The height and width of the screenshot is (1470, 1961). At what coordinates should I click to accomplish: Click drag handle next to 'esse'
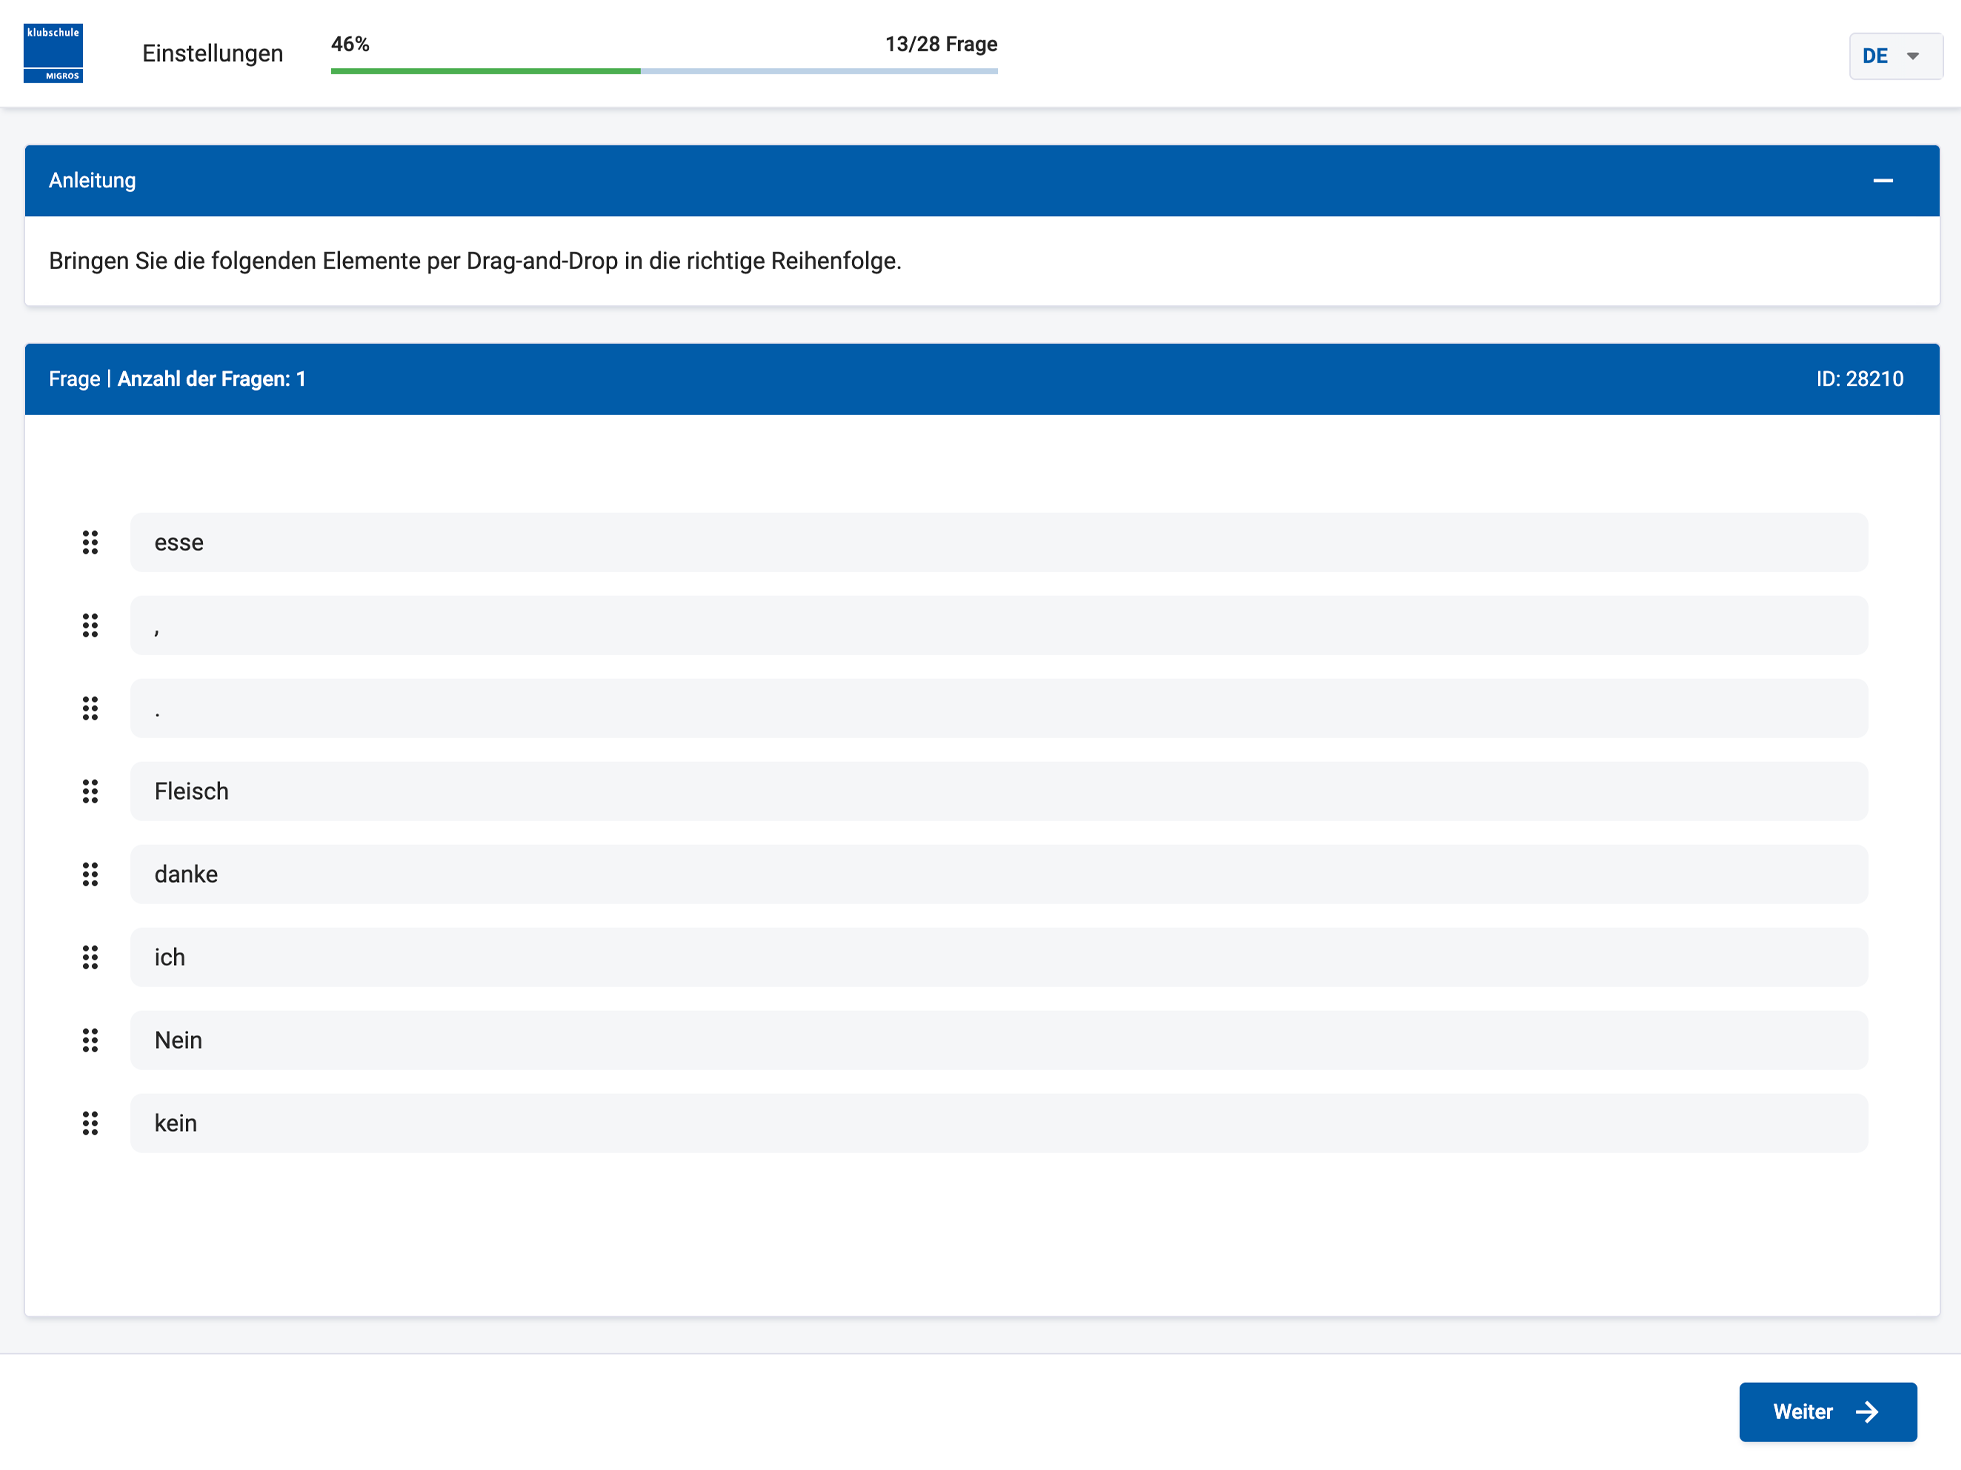[x=90, y=542]
